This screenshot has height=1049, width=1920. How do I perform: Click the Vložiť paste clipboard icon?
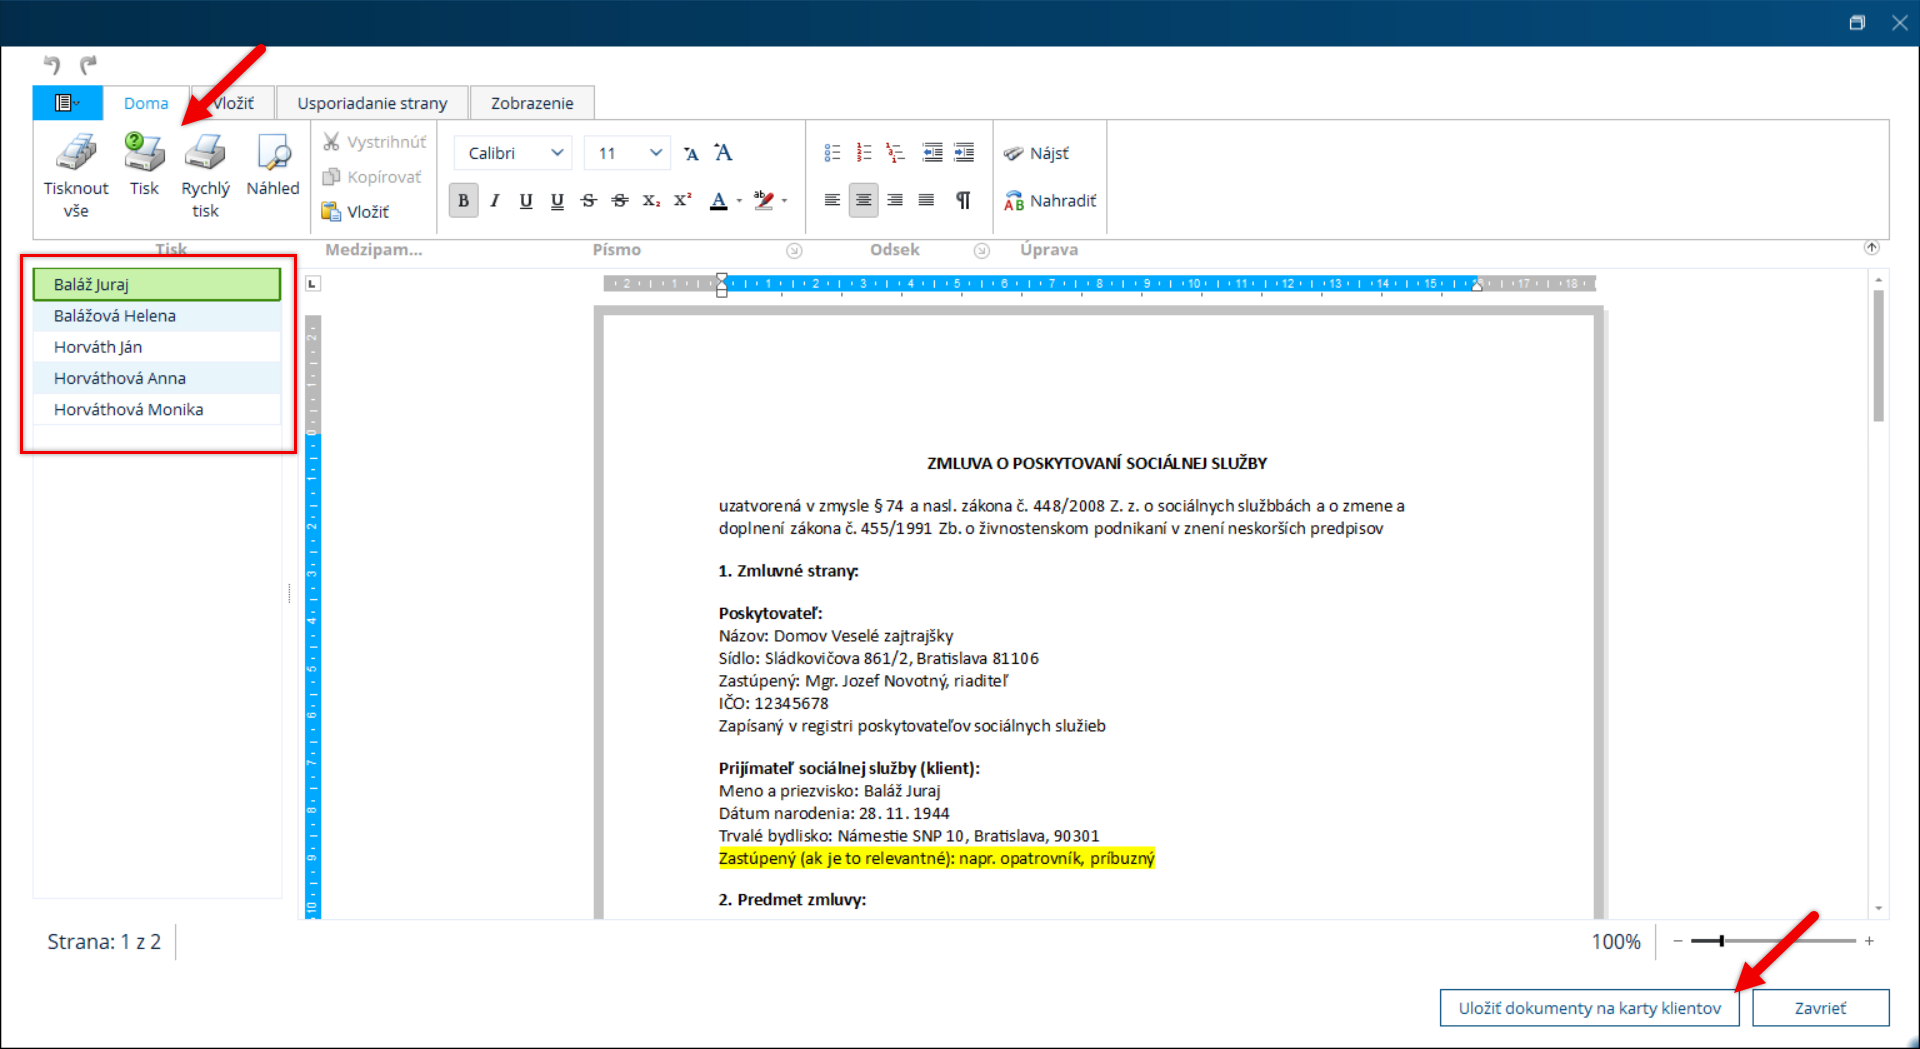pos(331,211)
